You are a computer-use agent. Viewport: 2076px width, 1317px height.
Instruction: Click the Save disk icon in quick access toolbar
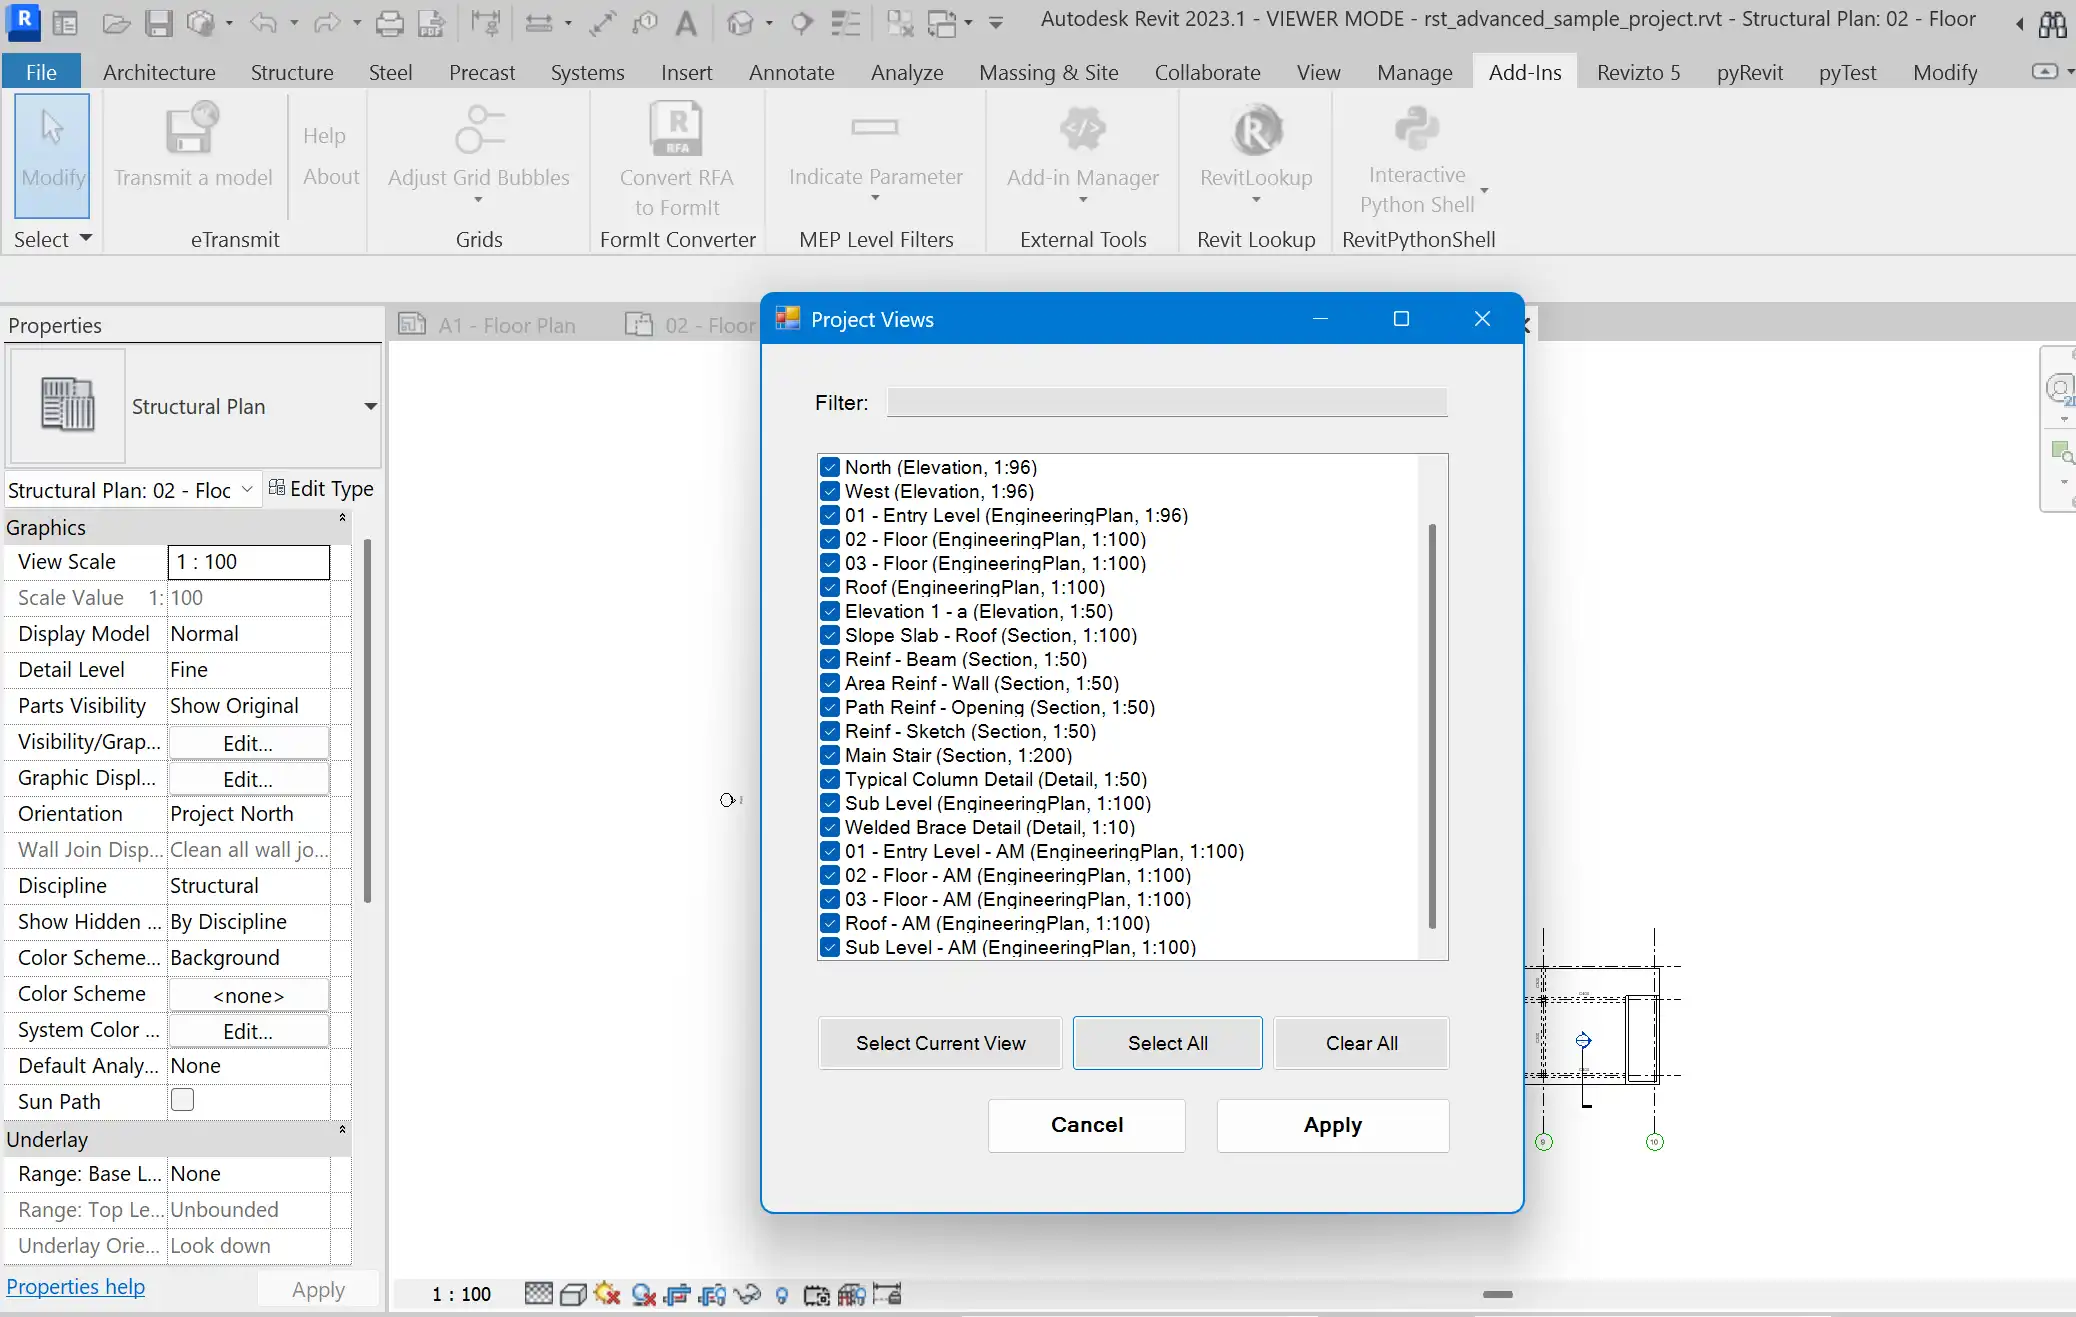tap(158, 22)
